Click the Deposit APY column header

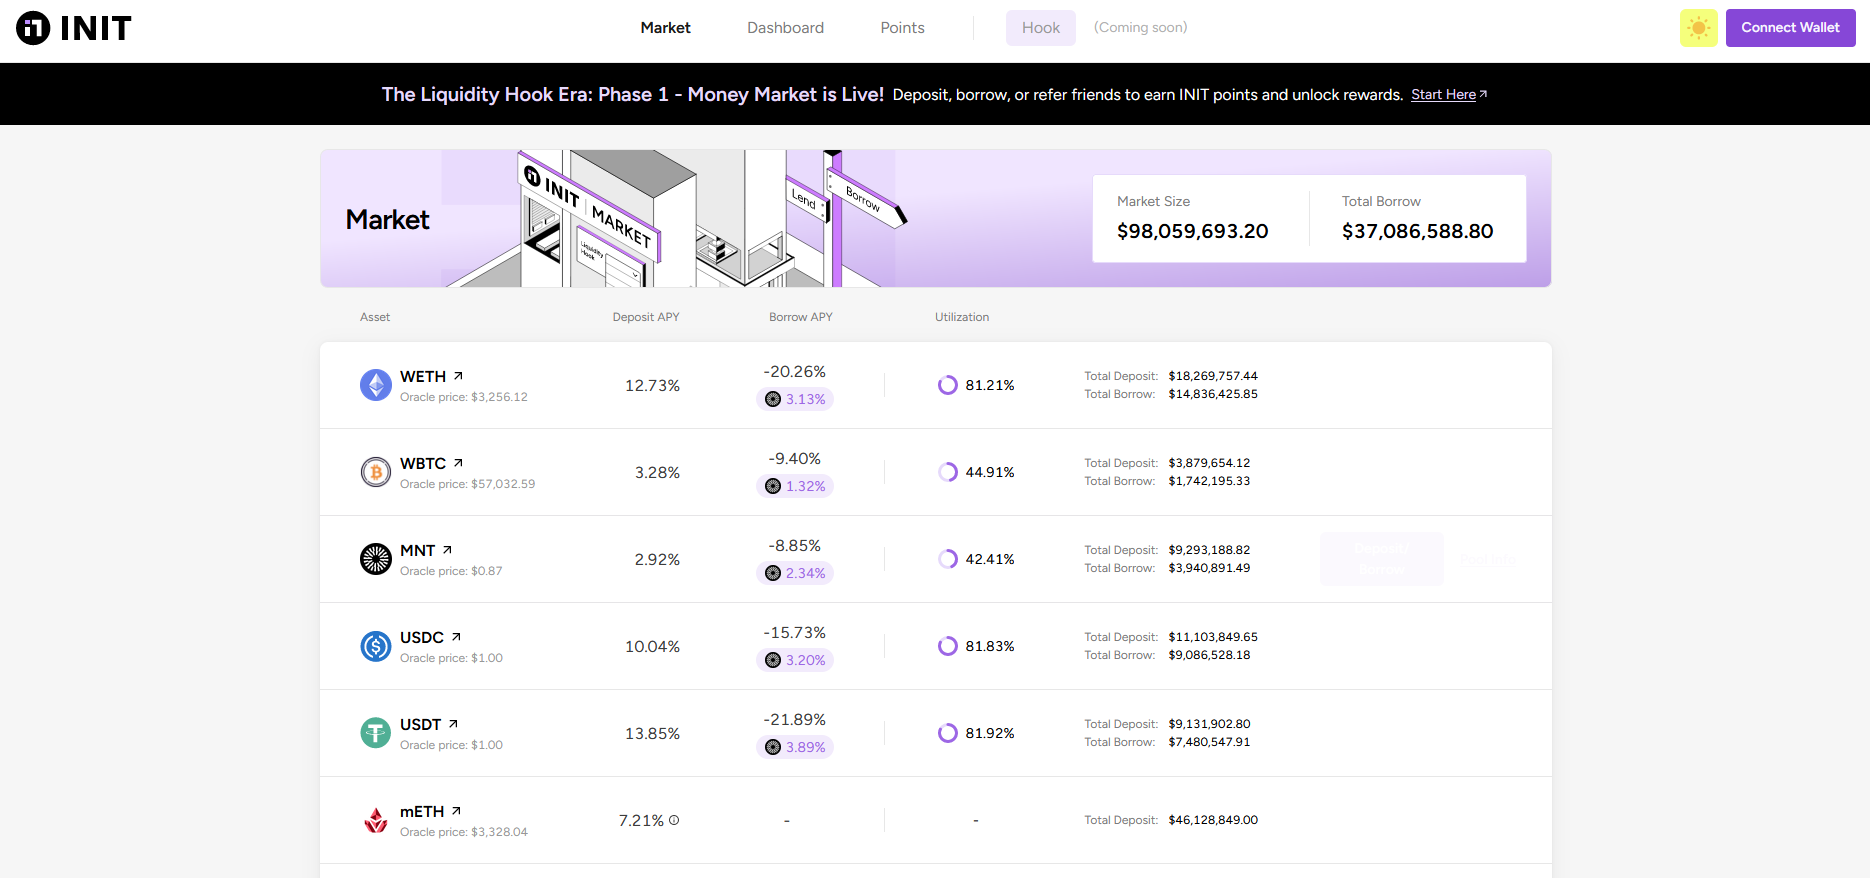coord(646,317)
